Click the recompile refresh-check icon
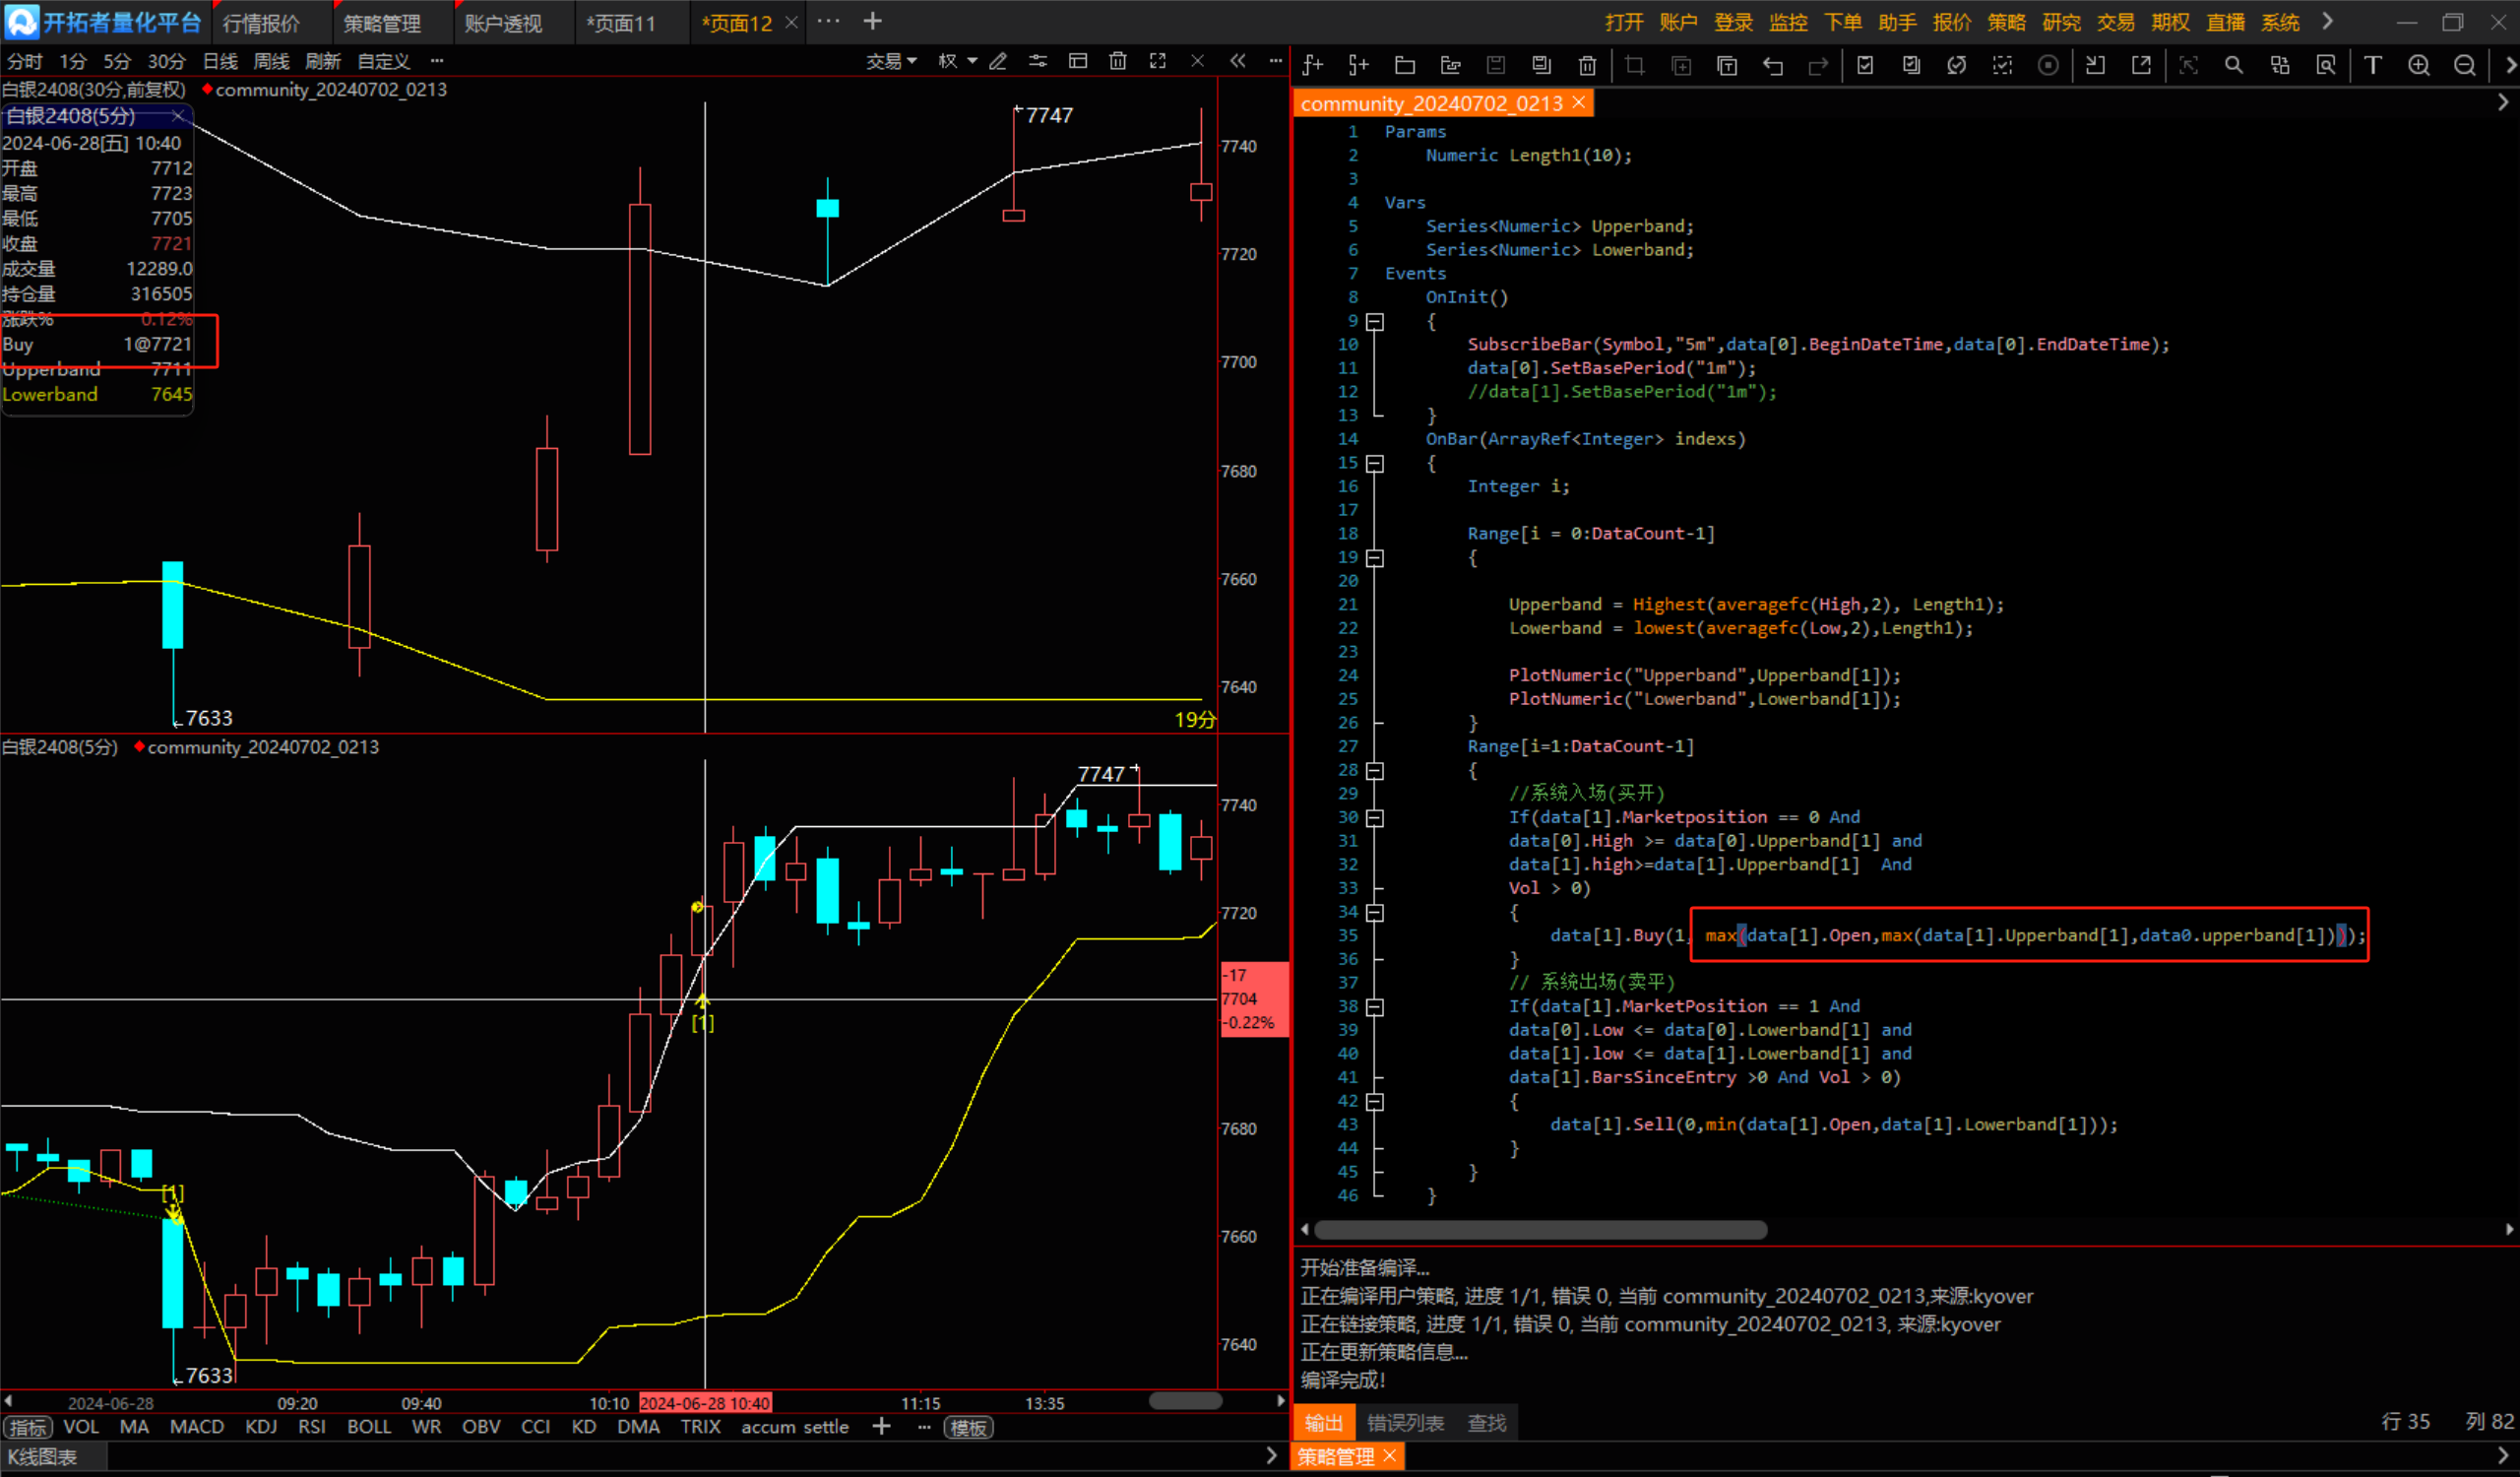Screen dimensions: 2520x1477 coord(1957,65)
